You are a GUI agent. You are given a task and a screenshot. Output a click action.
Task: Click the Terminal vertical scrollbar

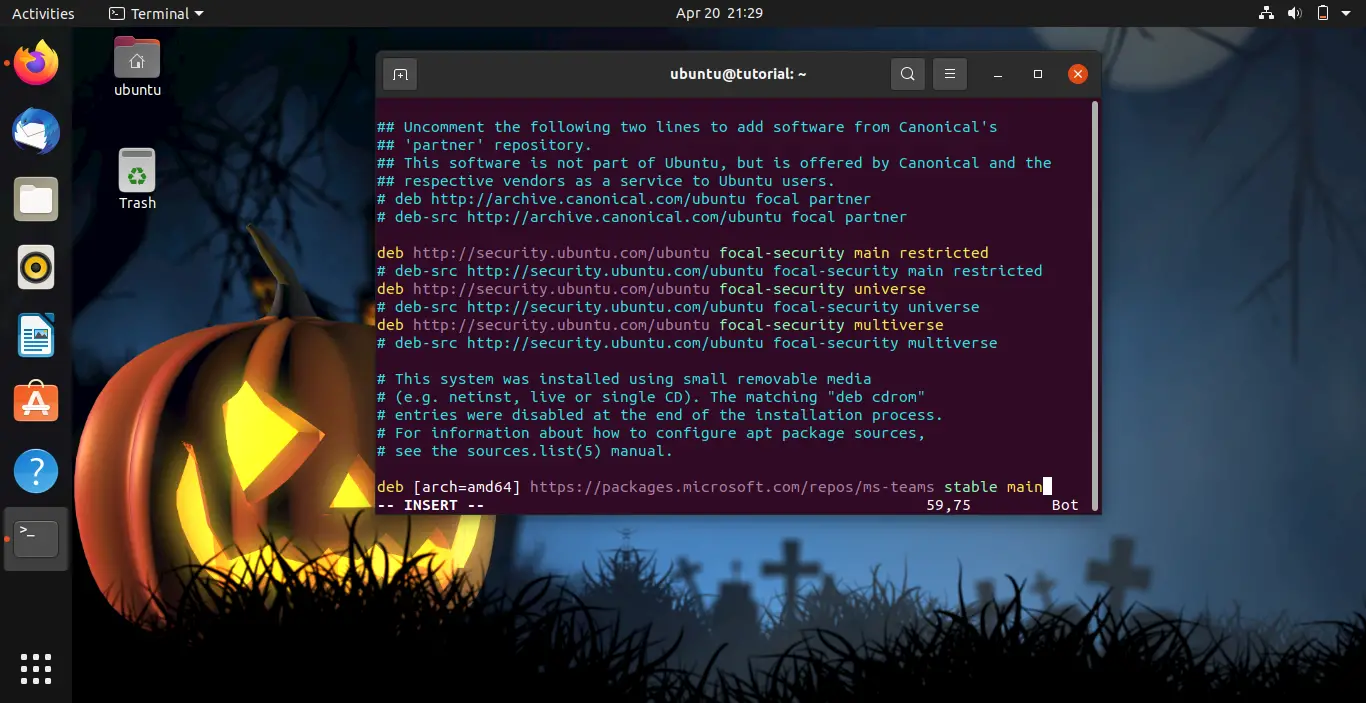[x=1095, y=305]
